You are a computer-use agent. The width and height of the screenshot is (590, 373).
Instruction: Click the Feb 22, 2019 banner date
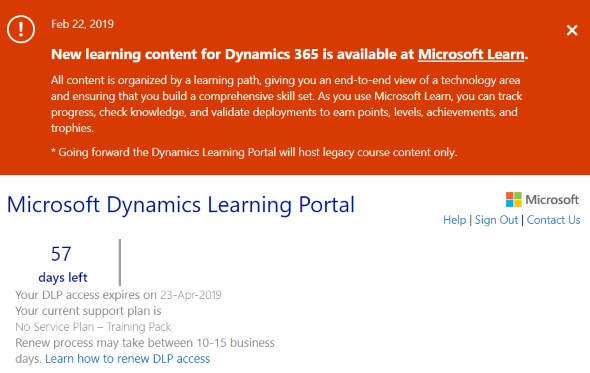click(x=82, y=24)
